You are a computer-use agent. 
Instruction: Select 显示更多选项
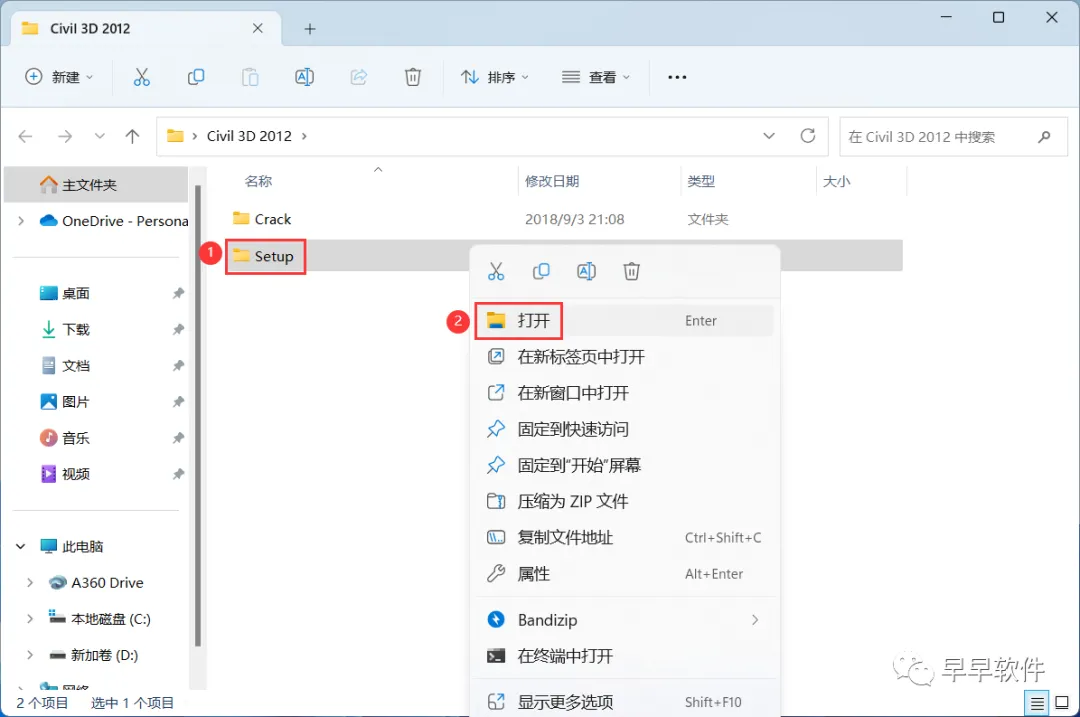625,702
